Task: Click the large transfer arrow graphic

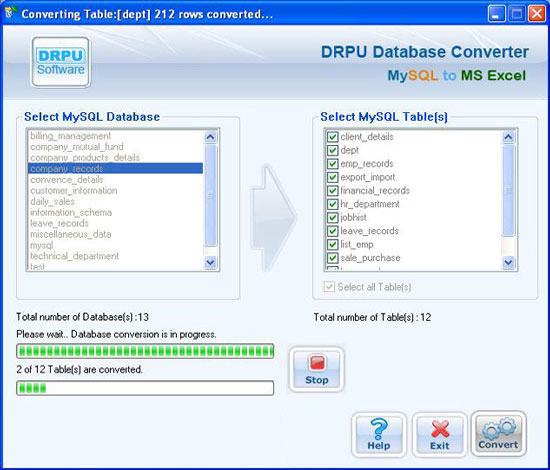Action: pos(273,217)
